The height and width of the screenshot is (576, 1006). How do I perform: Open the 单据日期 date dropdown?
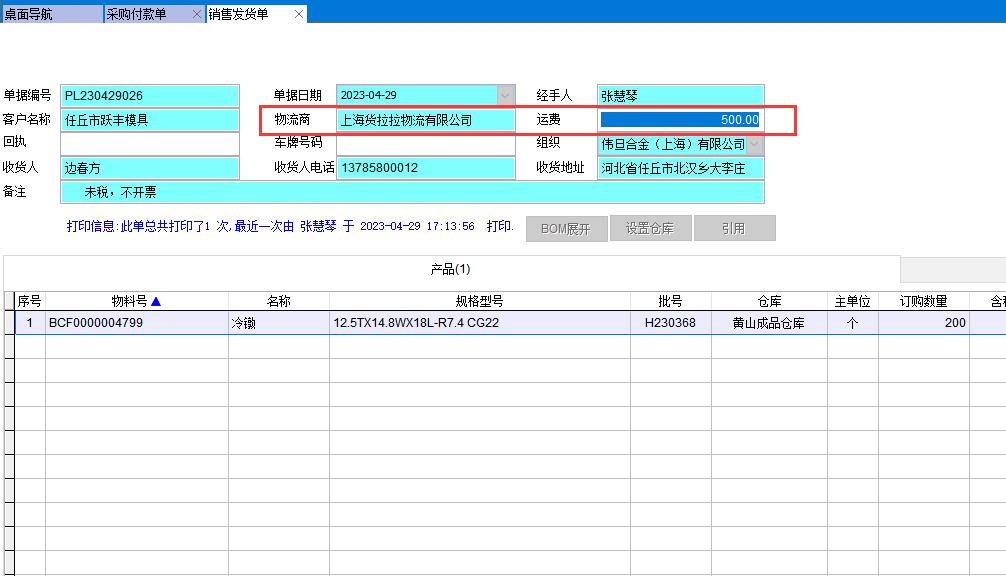[x=505, y=96]
